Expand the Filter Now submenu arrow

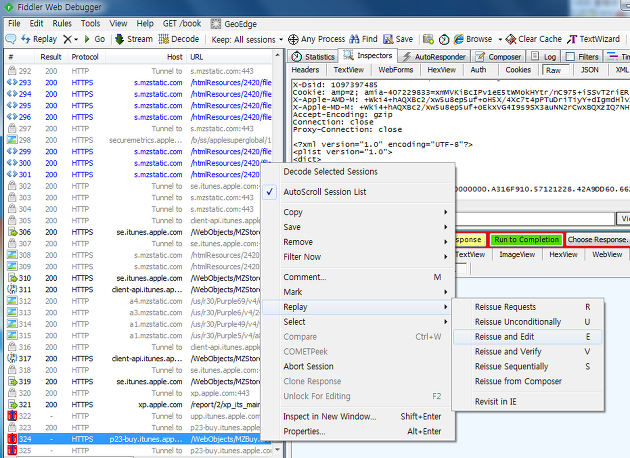445,257
